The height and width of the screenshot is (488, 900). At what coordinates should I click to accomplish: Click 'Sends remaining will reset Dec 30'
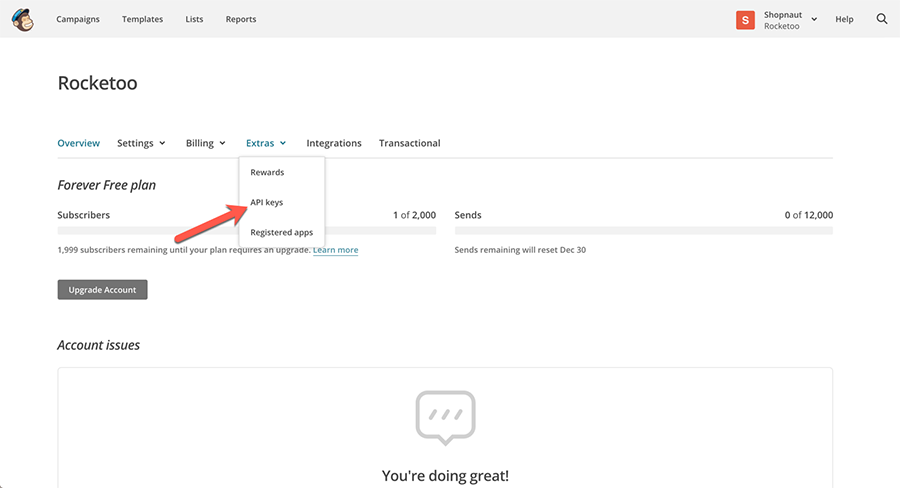point(520,250)
